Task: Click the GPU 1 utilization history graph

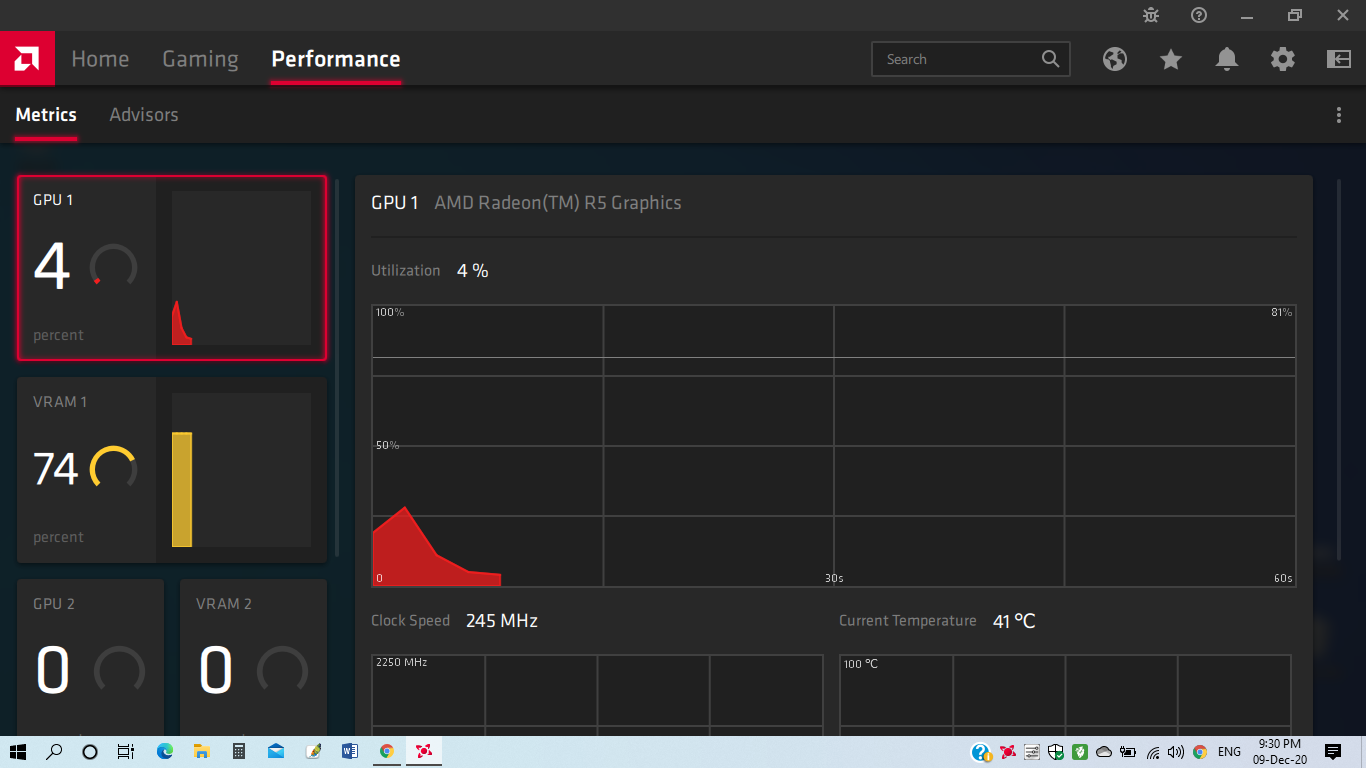Action: click(x=834, y=446)
